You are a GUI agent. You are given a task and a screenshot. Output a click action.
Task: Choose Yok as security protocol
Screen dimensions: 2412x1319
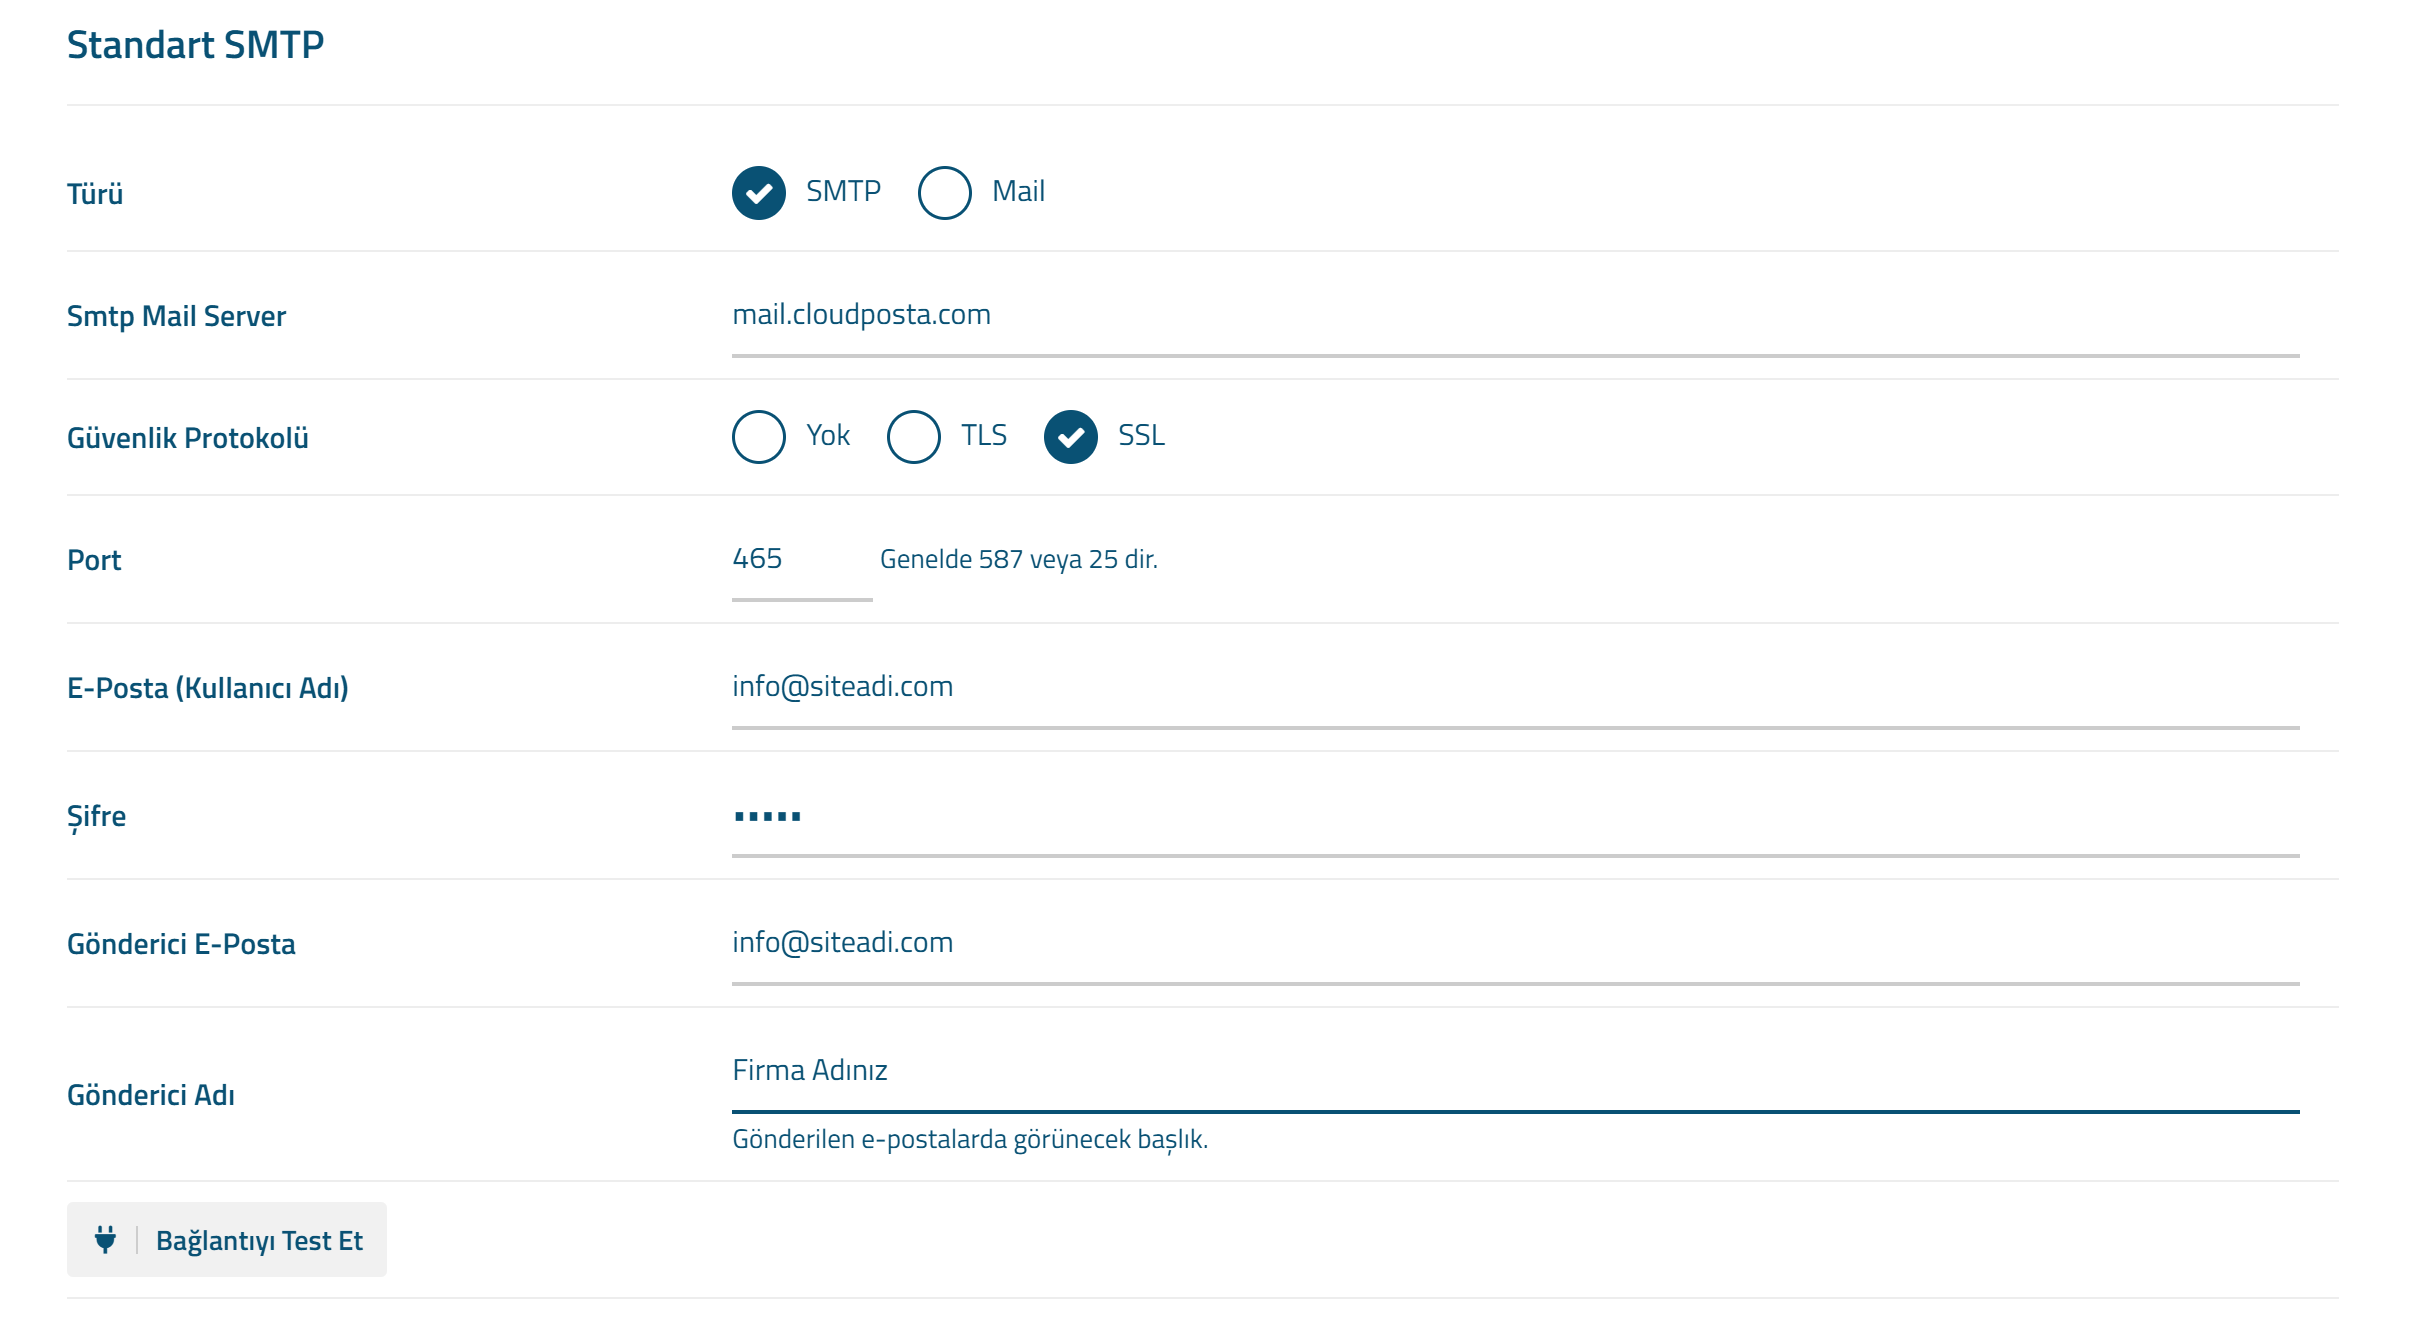coord(758,437)
